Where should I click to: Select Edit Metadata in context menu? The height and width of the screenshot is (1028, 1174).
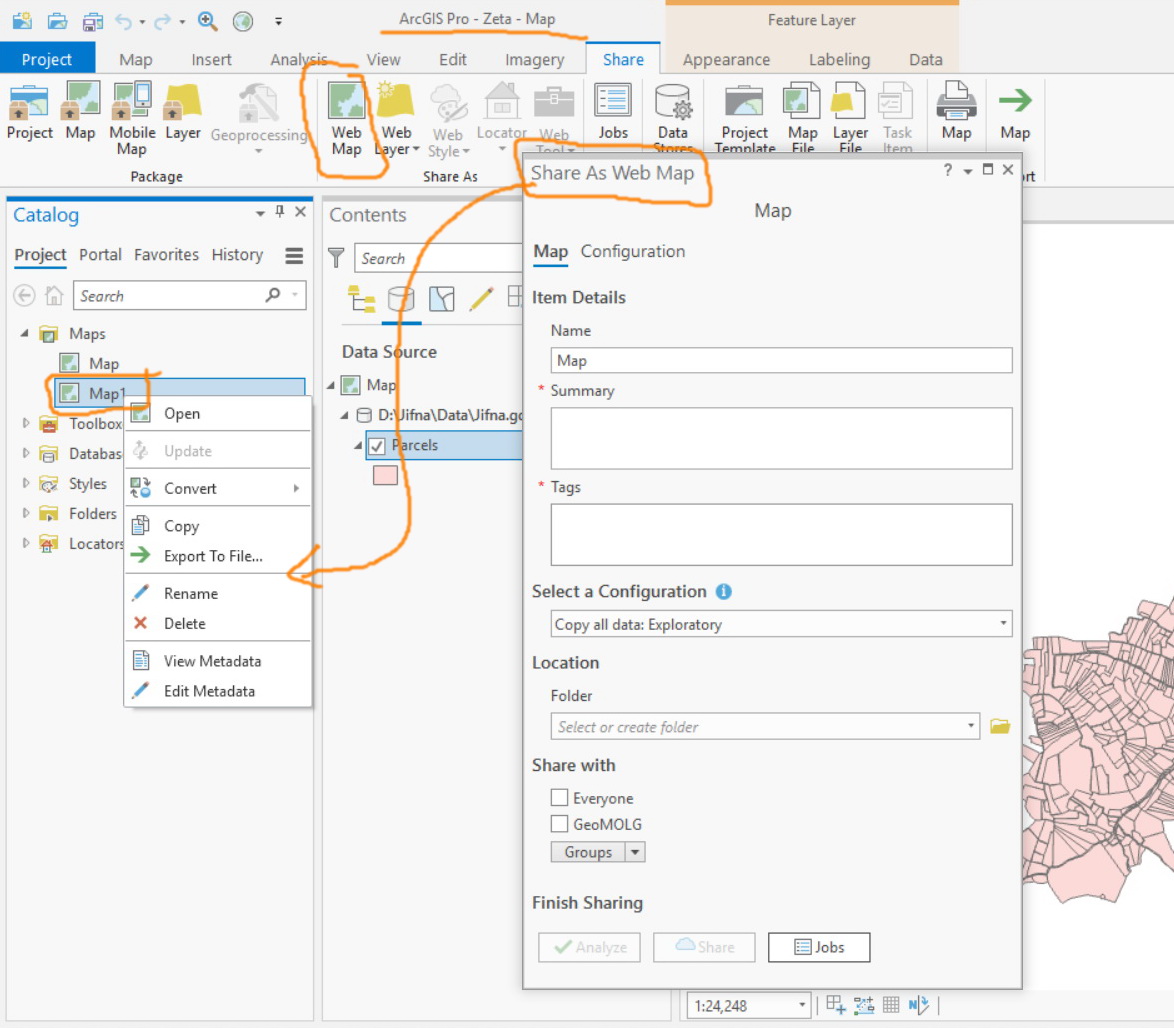[x=218, y=691]
